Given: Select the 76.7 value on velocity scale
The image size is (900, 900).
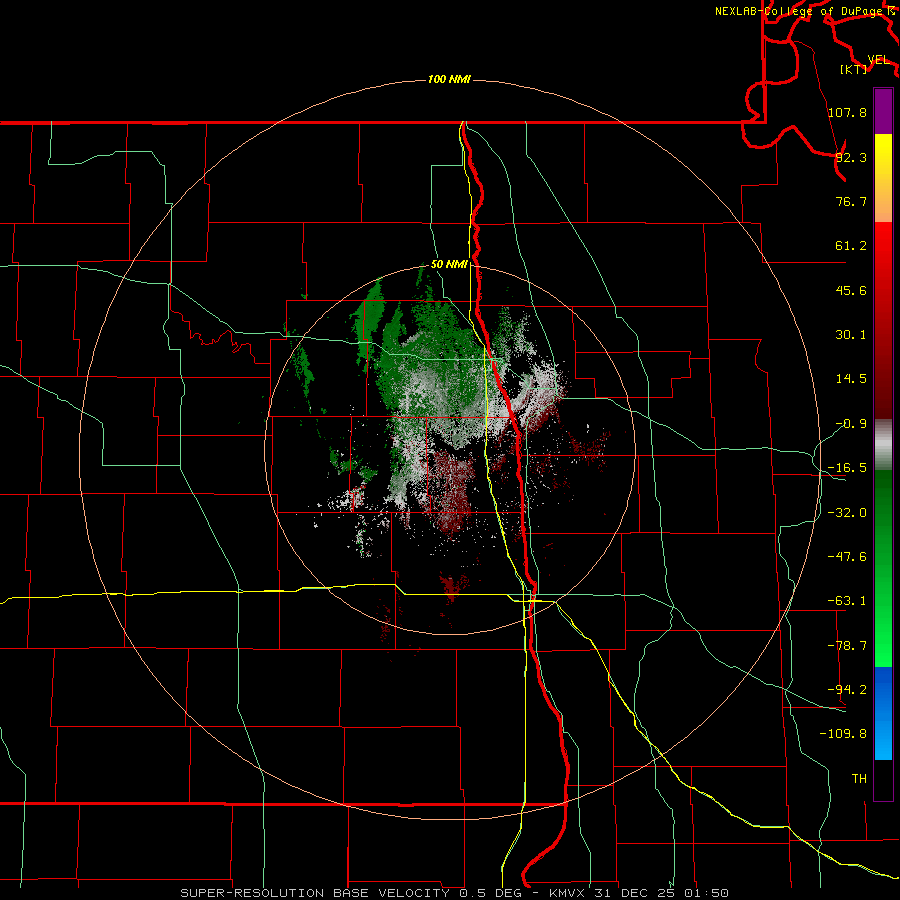Looking at the screenshot, I should point(851,201).
